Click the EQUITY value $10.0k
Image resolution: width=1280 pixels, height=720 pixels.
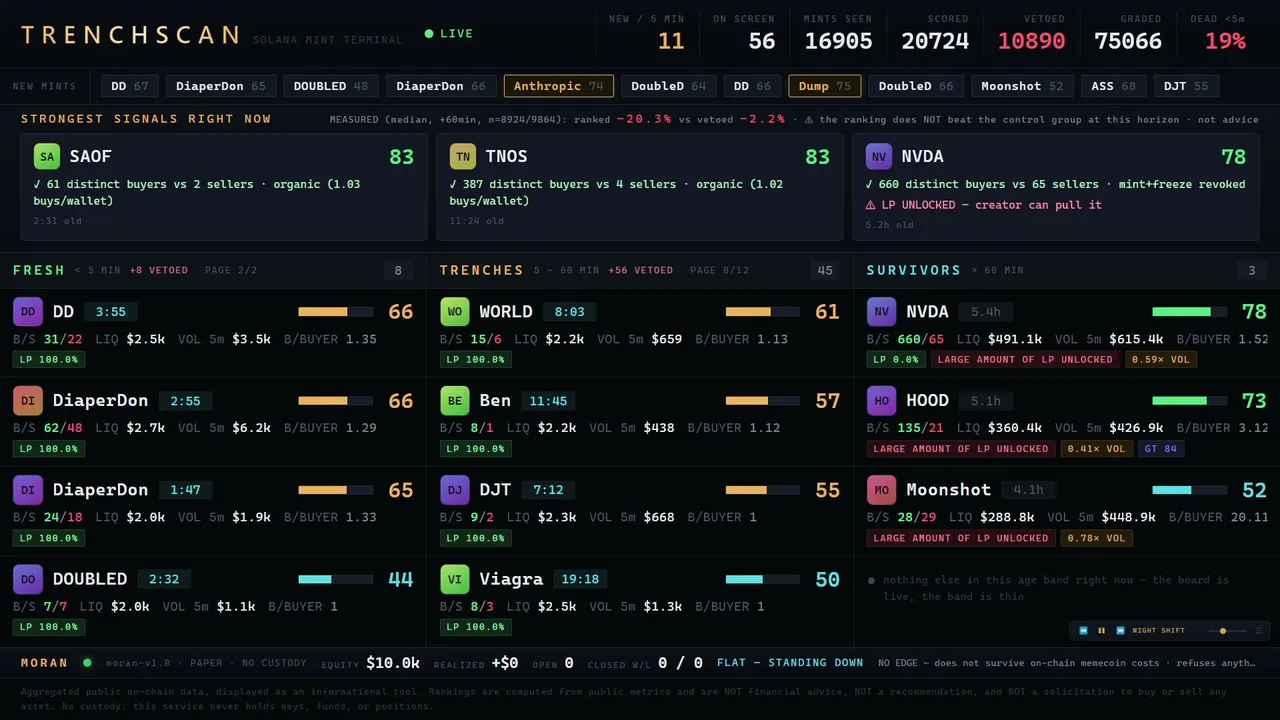393,662
